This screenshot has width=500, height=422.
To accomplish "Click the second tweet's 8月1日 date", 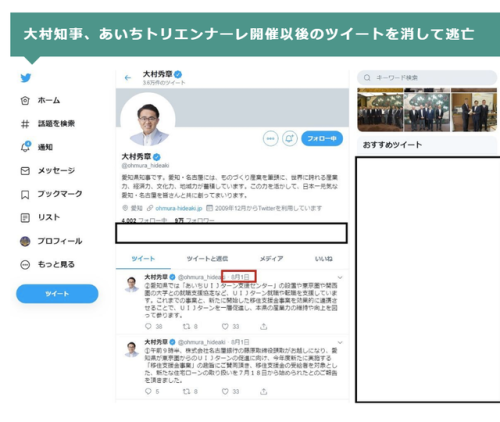I will coord(240,342).
